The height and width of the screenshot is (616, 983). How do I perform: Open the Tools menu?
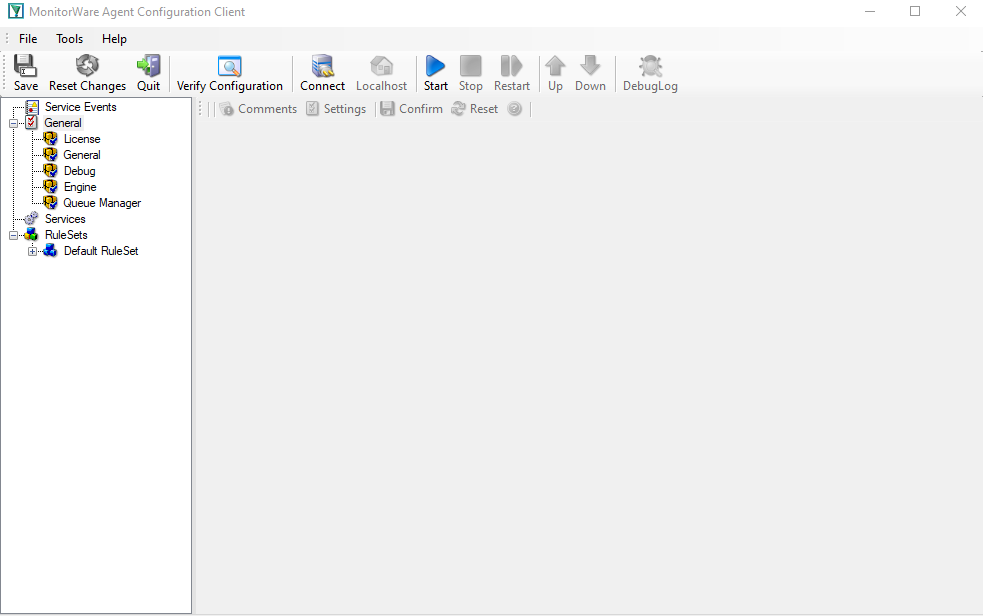coord(70,39)
